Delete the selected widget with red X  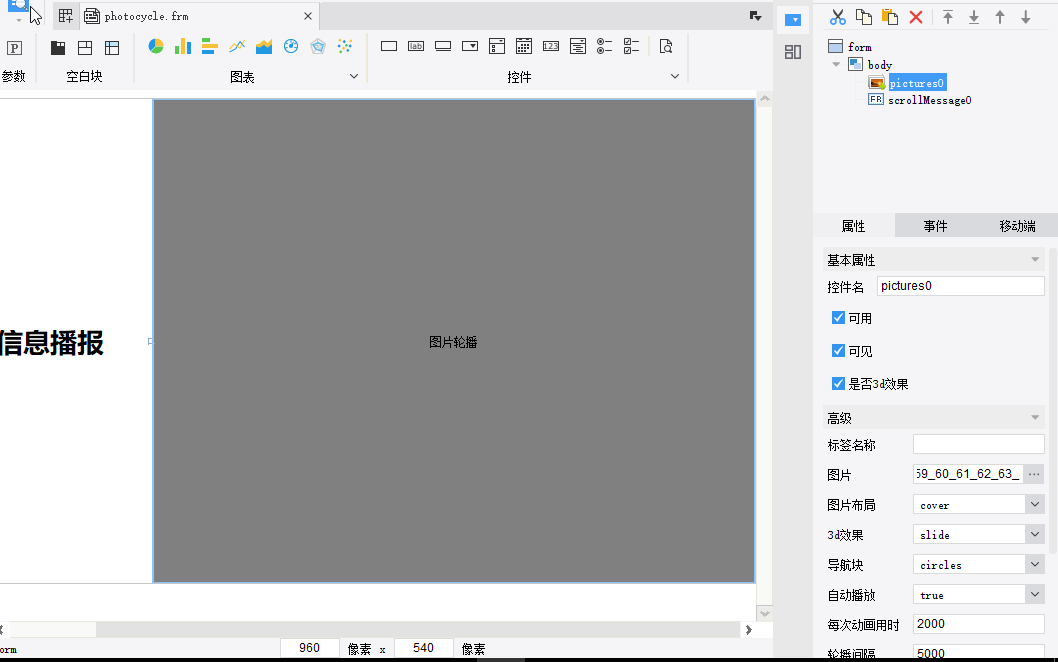tap(916, 17)
